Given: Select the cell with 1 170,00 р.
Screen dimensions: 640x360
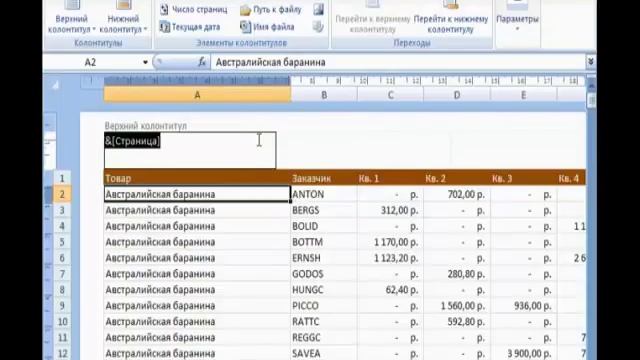Looking at the screenshot, I should pyautogui.click(x=390, y=242).
